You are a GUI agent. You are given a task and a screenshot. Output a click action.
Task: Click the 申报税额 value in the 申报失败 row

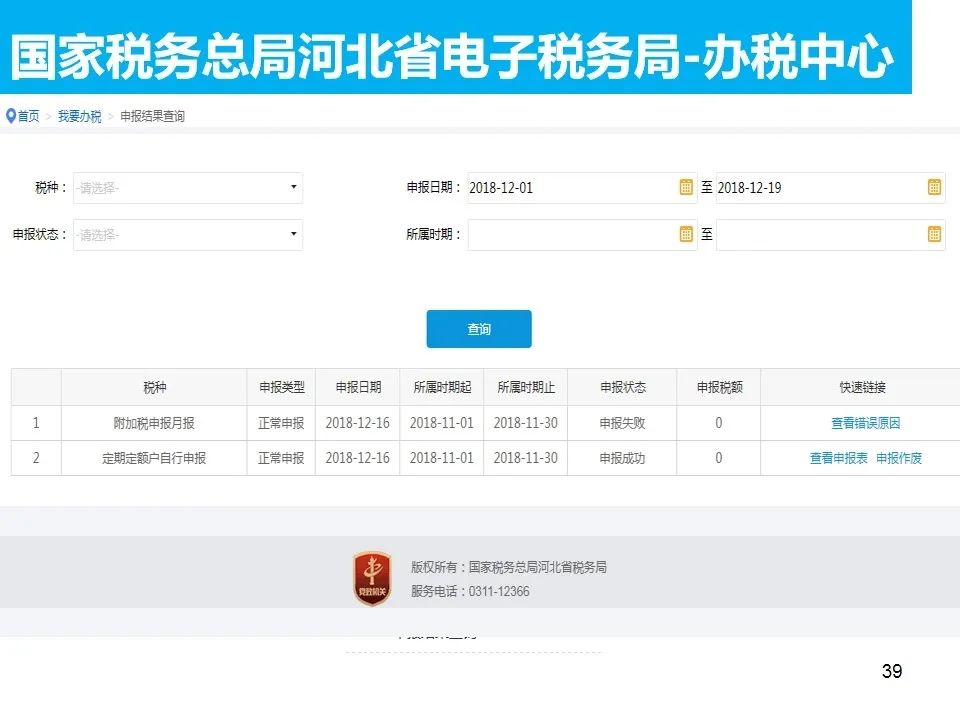[x=719, y=423]
